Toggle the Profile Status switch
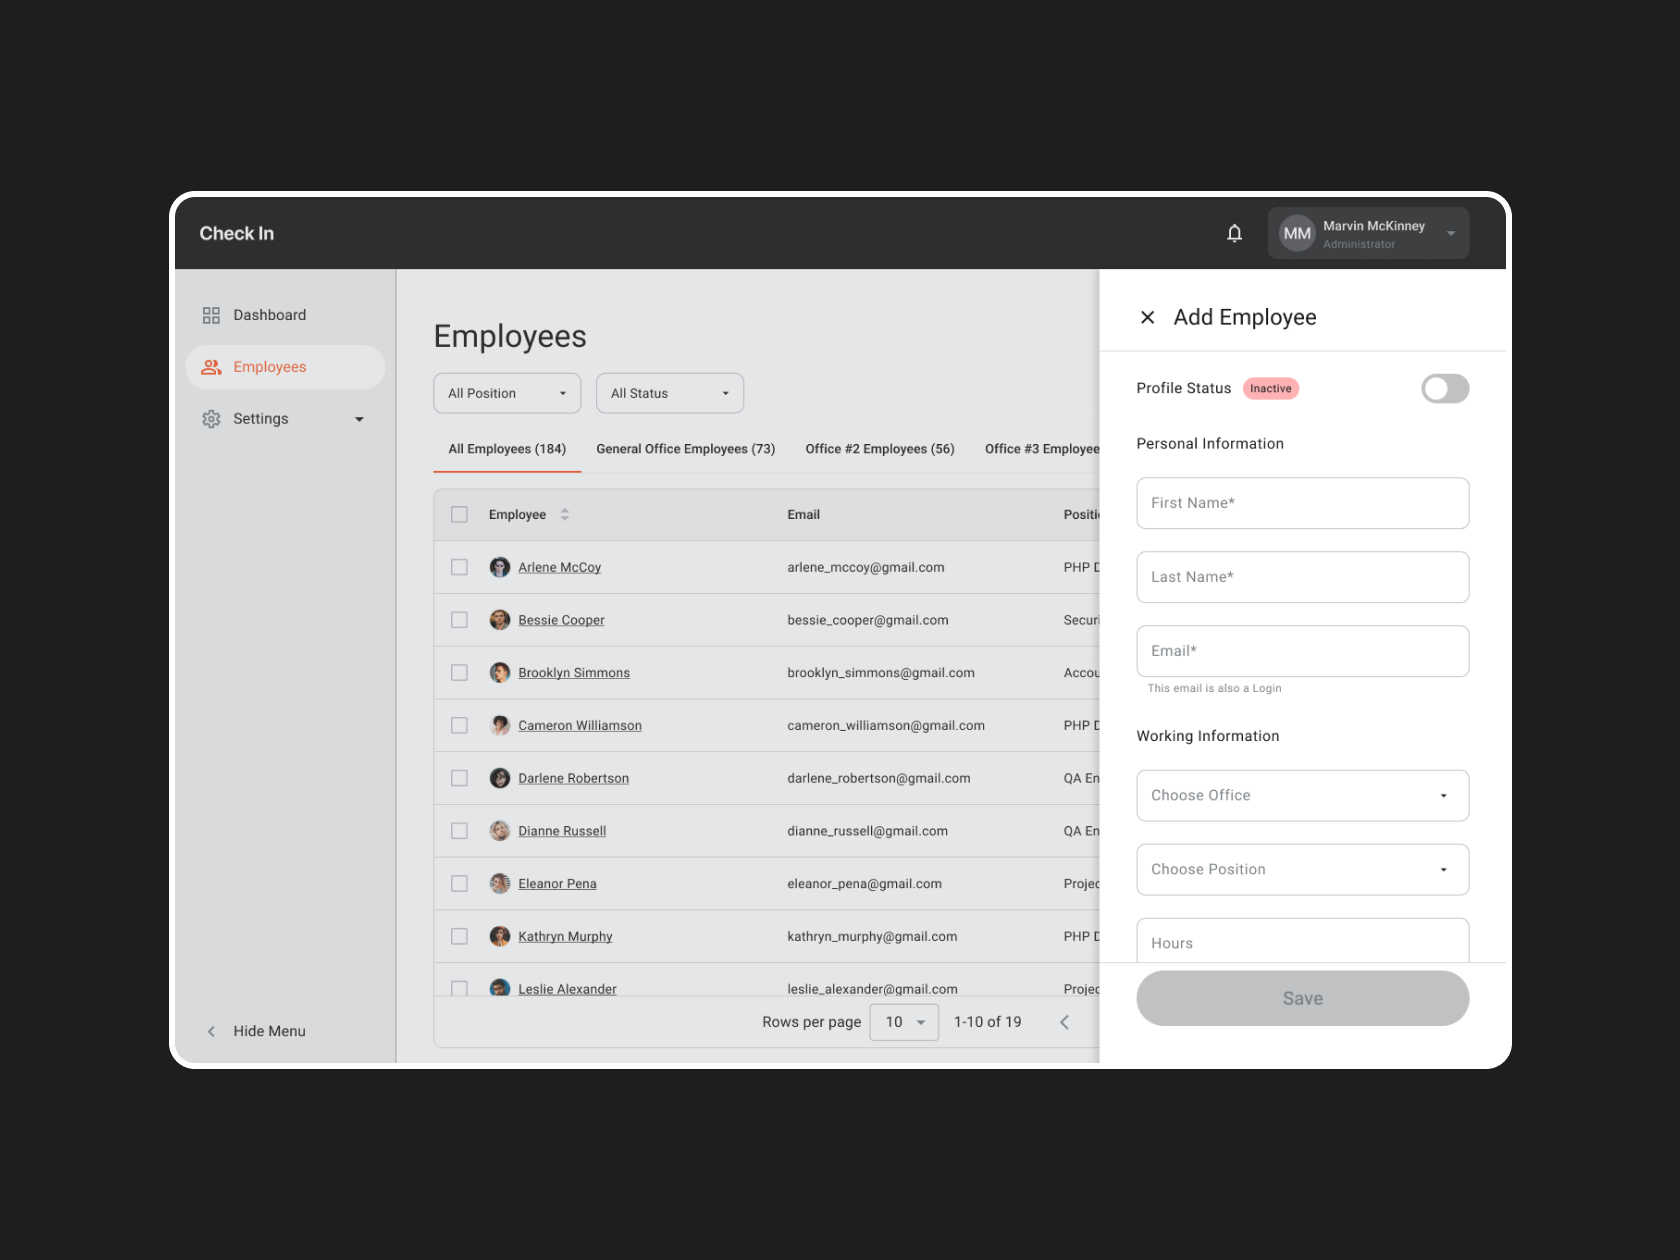This screenshot has width=1680, height=1260. tap(1445, 388)
